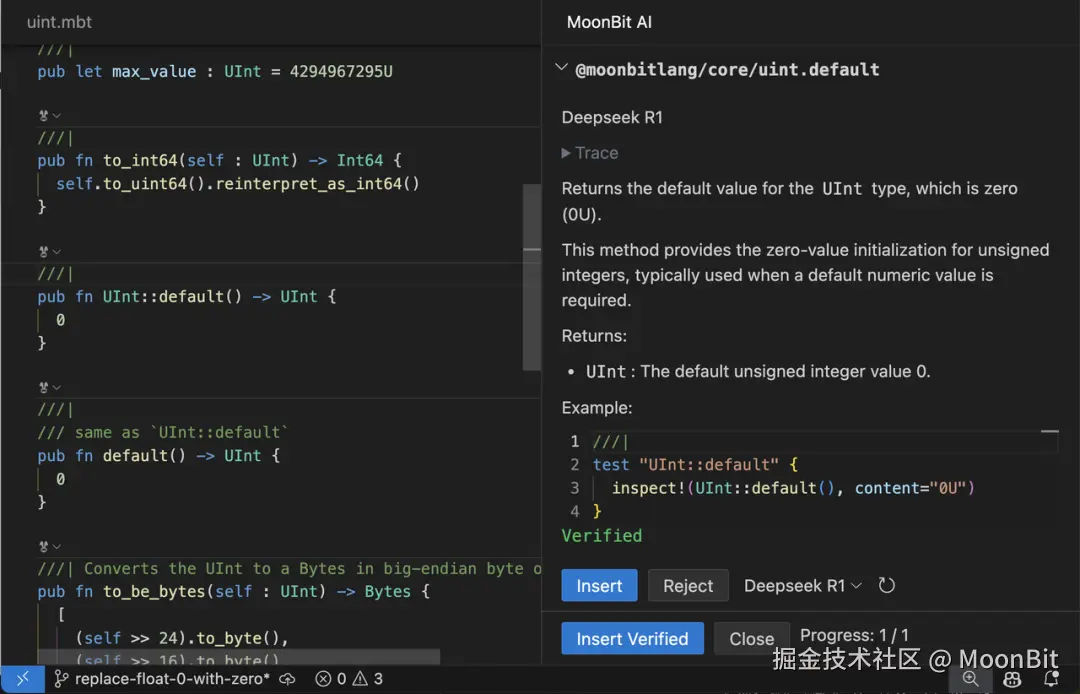Viewport: 1080px width, 694px height.
Task: Click the MoonBit AI icon above 'same as' comment
Action: click(x=44, y=388)
